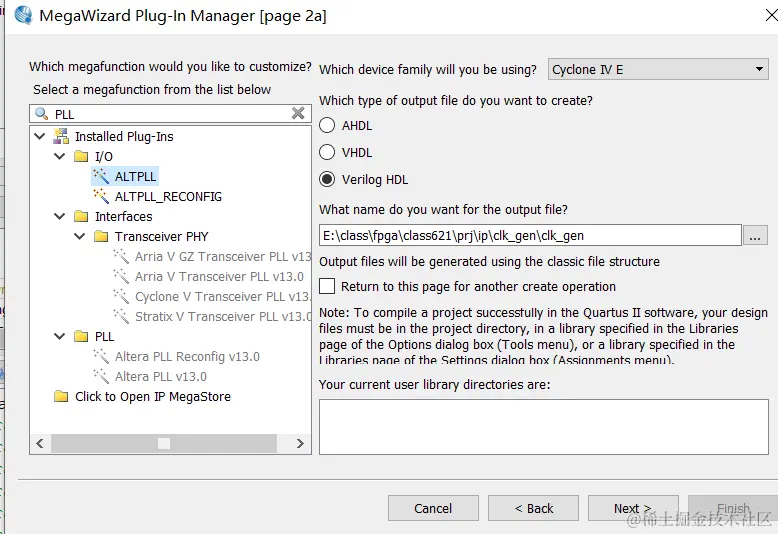Click the I/O label in tree

(x=104, y=157)
